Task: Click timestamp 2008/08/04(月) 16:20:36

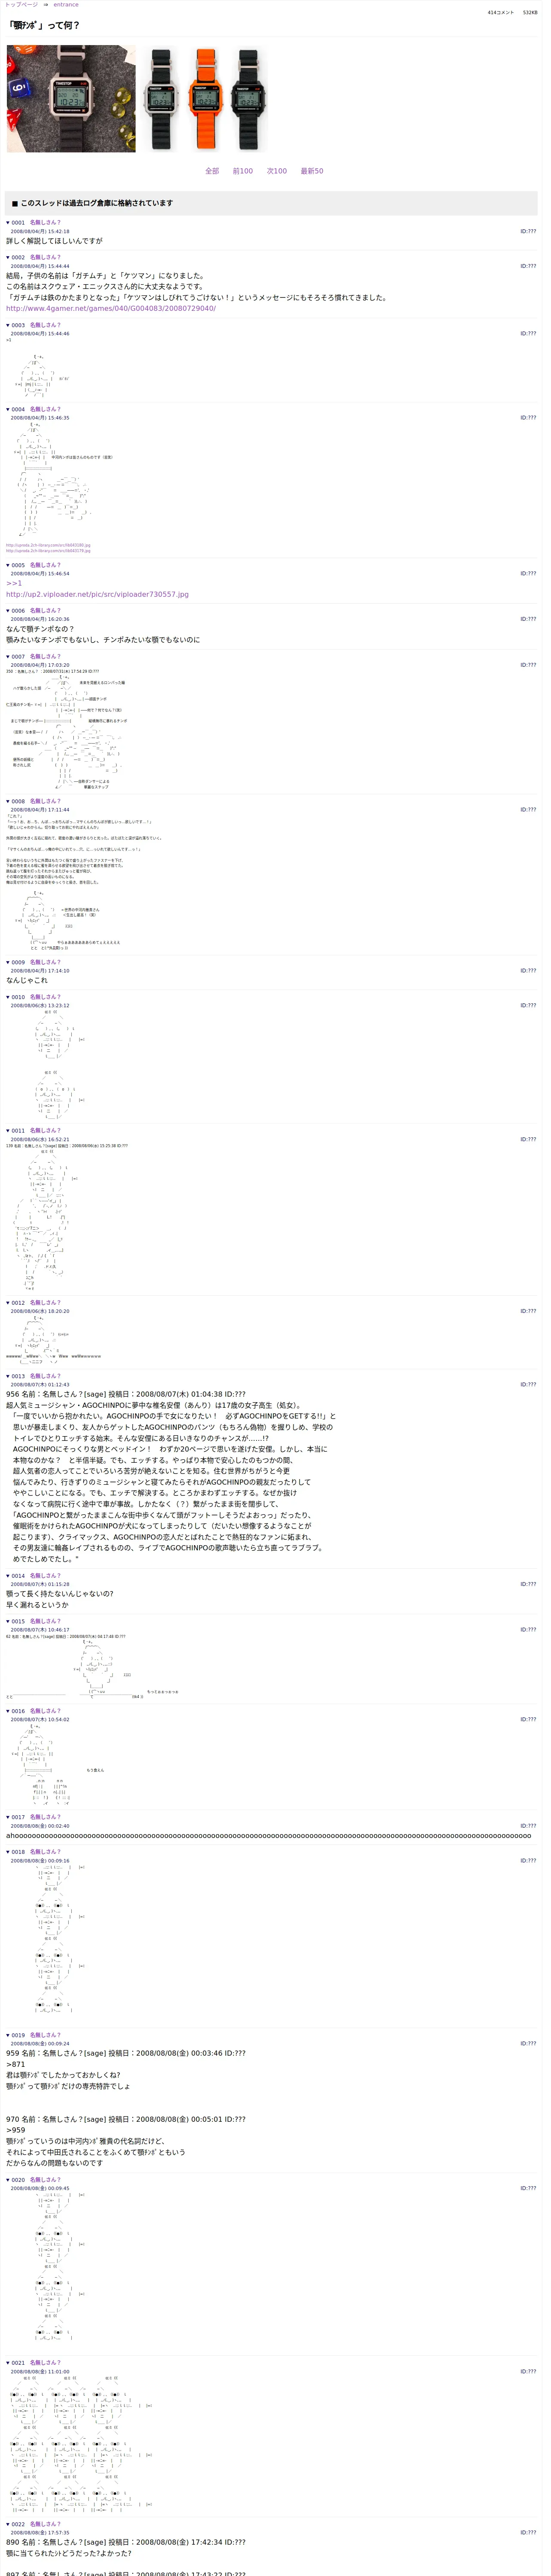Action: click(x=40, y=619)
